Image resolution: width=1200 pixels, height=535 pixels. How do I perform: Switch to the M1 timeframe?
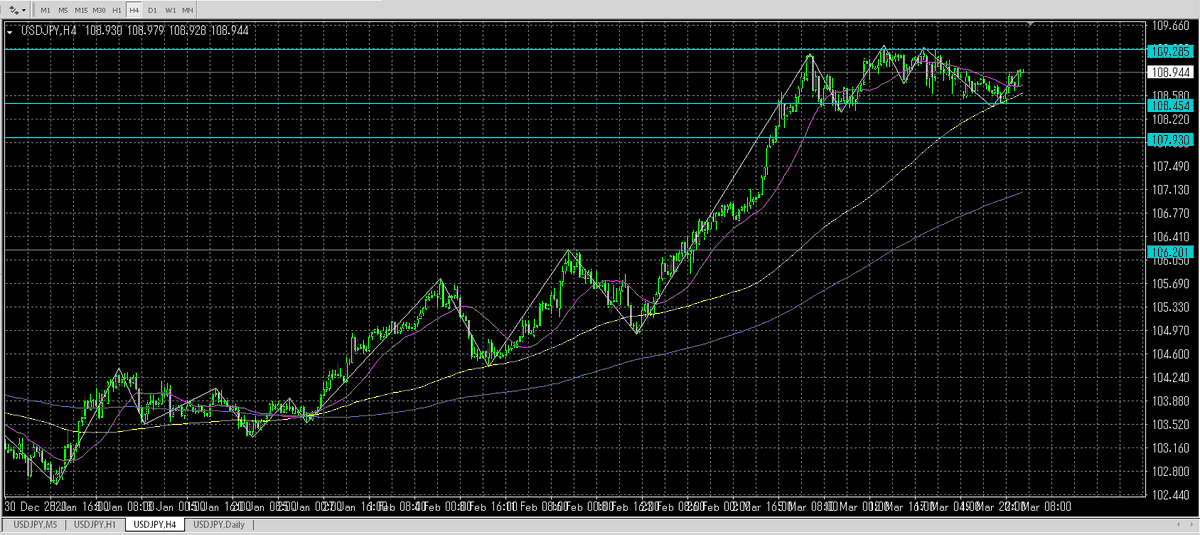point(46,9)
